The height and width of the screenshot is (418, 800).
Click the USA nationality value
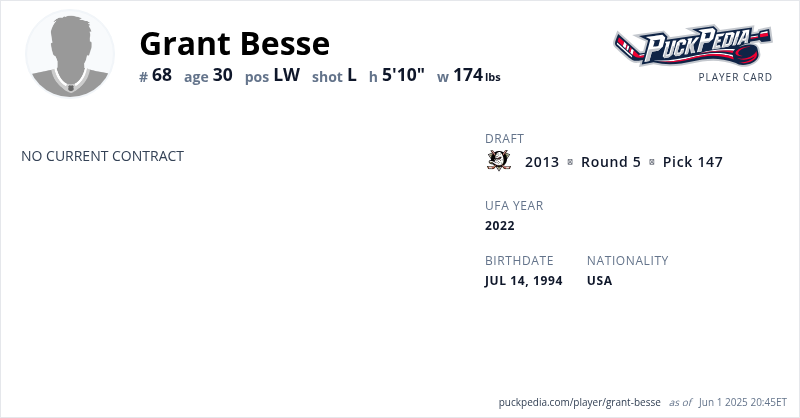(599, 281)
